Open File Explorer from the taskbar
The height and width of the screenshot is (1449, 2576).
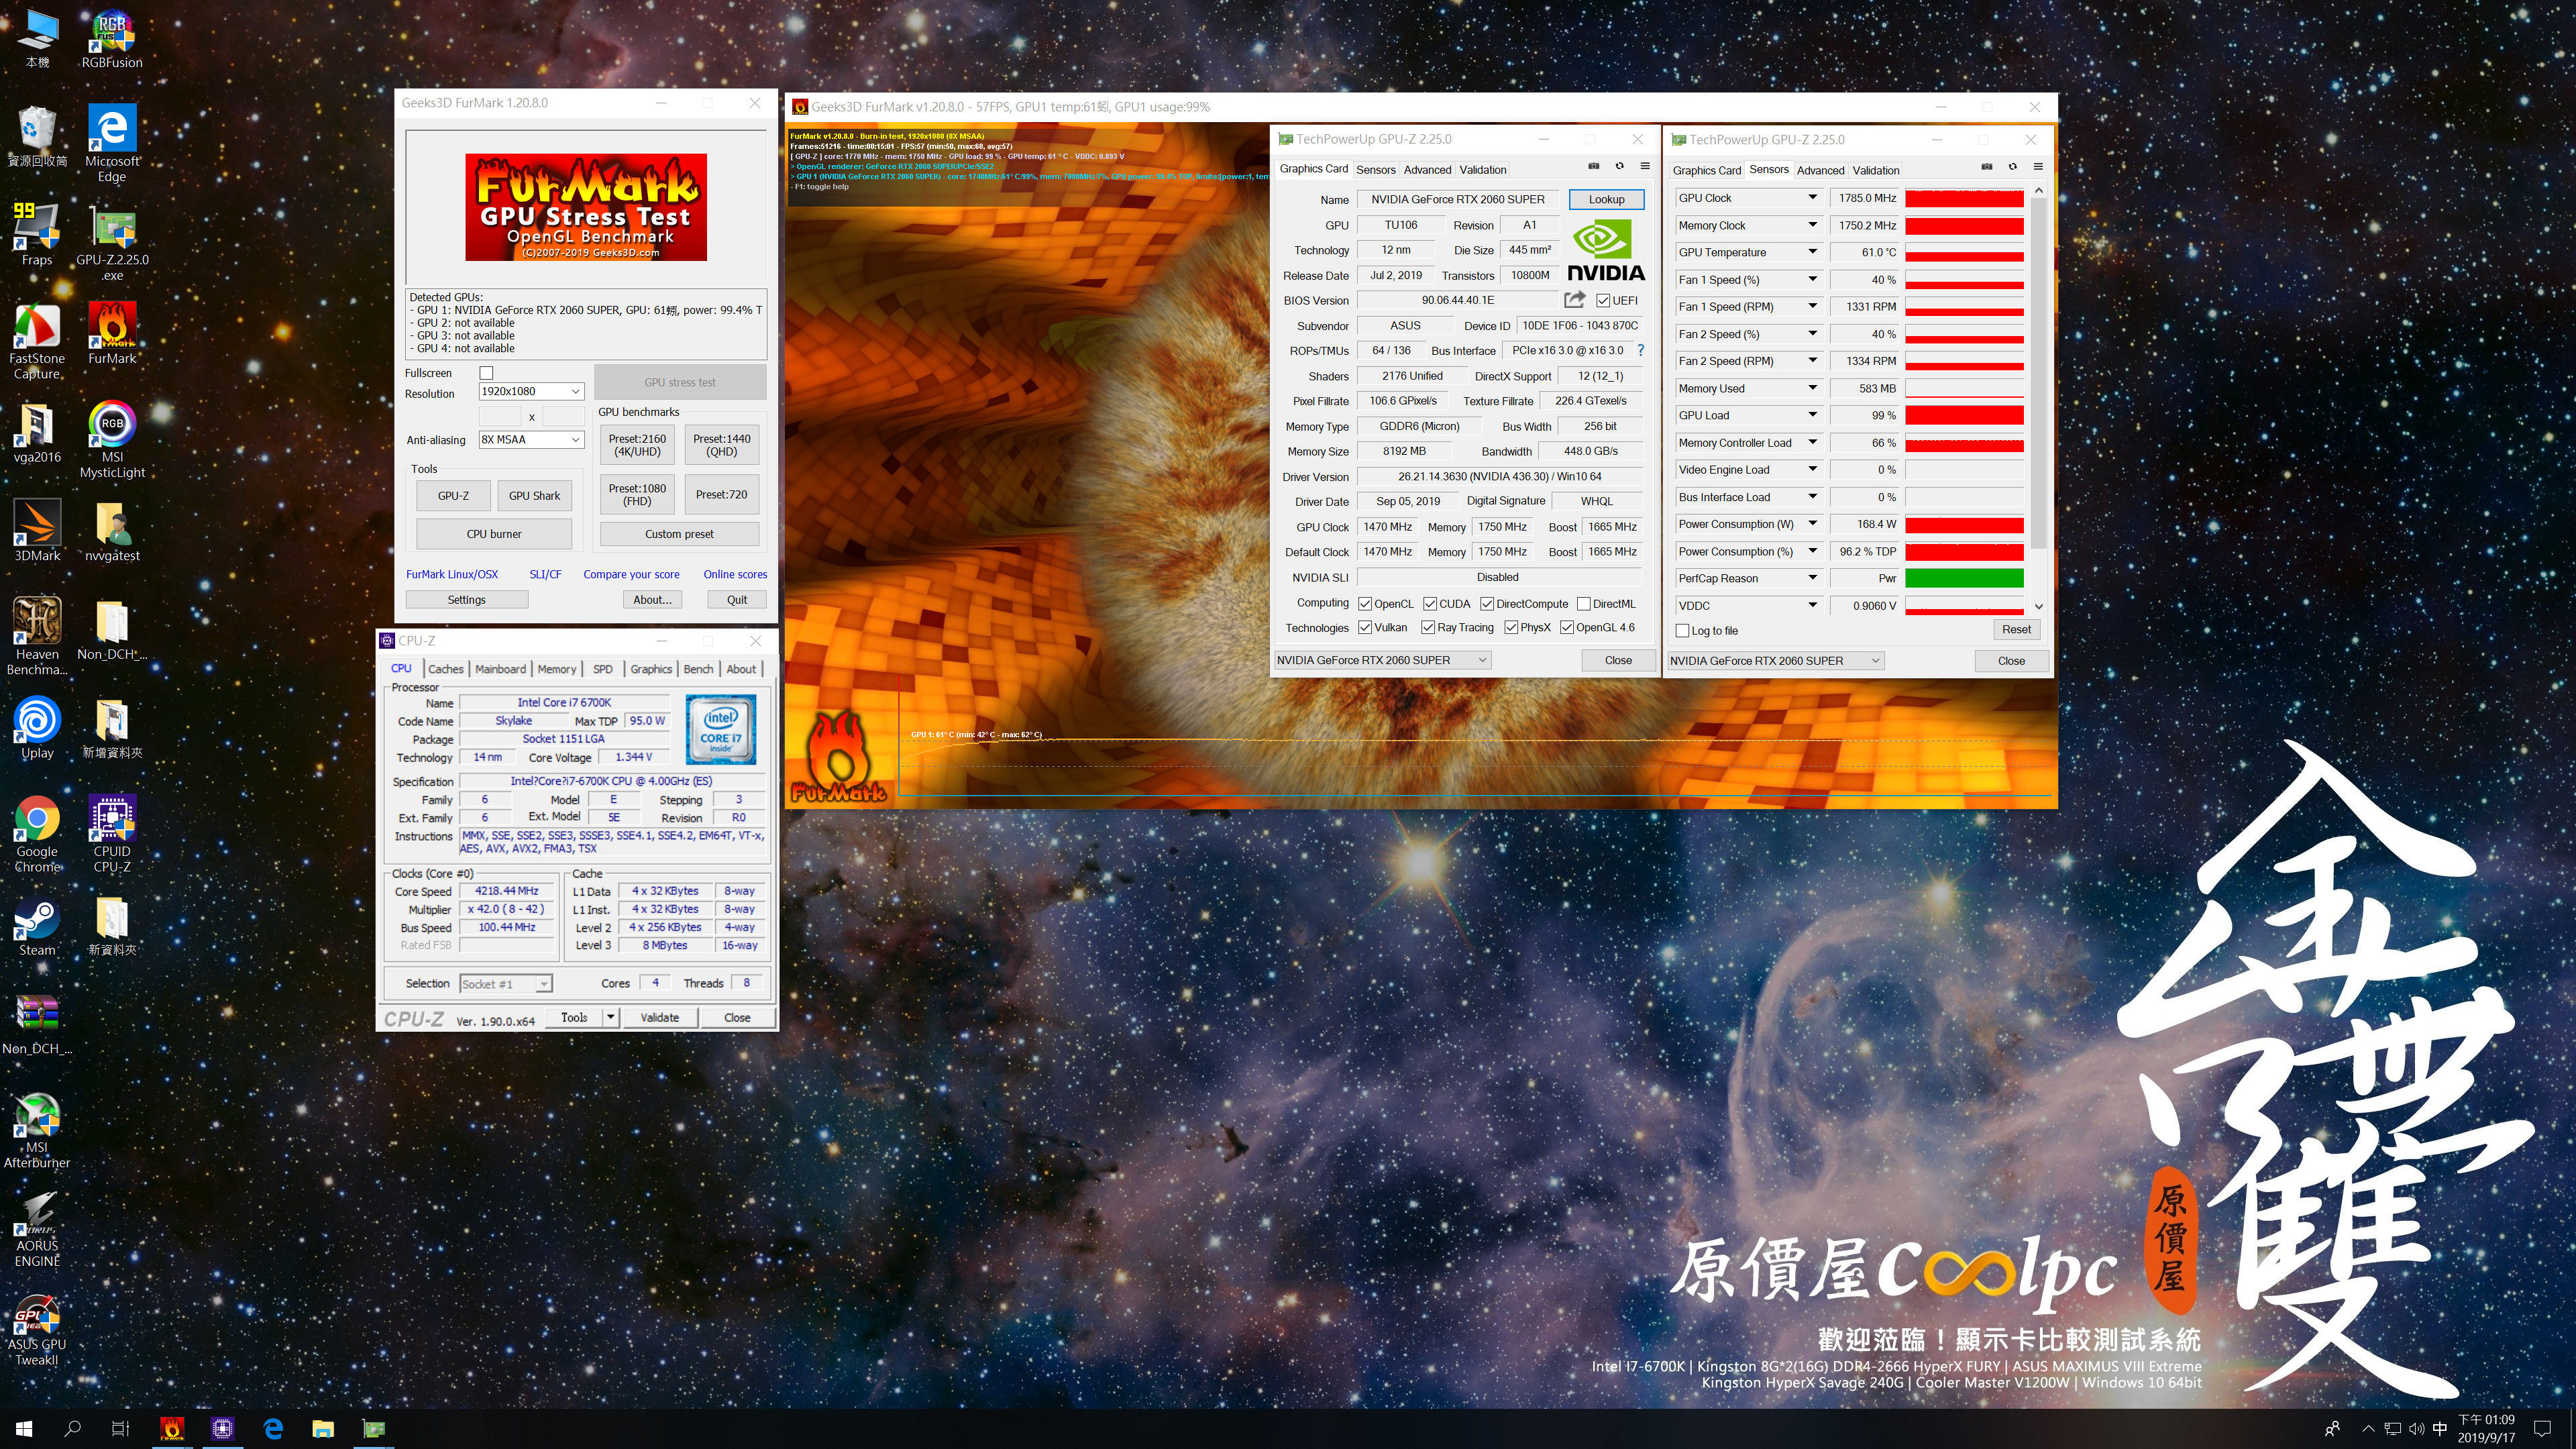[x=322, y=1428]
